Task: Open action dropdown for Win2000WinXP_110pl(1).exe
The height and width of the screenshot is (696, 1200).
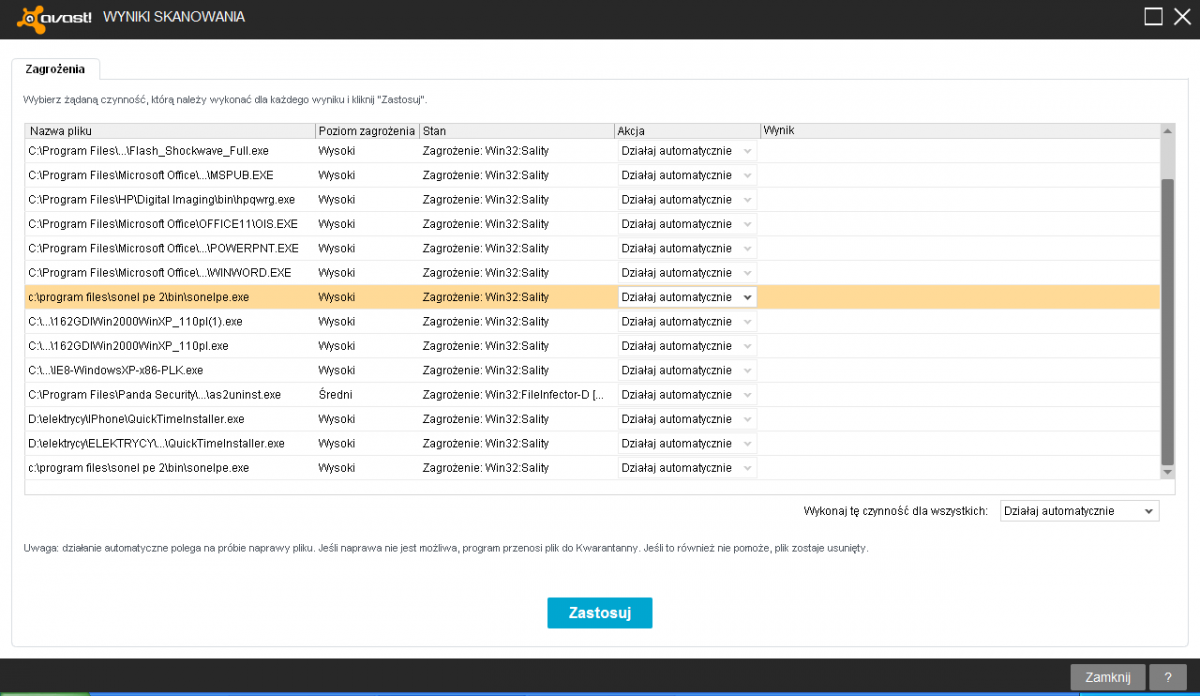Action: pyautogui.click(x=687, y=321)
